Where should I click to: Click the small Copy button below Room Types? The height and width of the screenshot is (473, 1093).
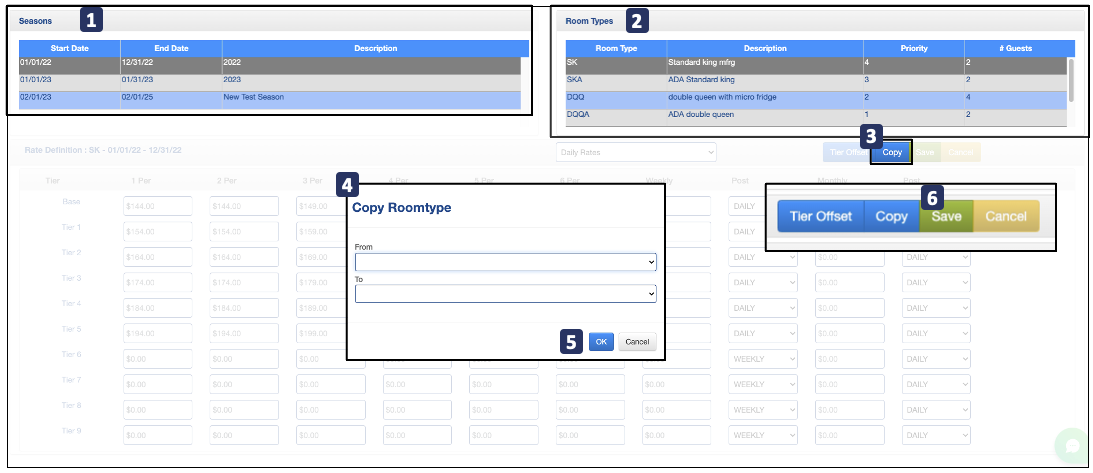[x=892, y=152]
